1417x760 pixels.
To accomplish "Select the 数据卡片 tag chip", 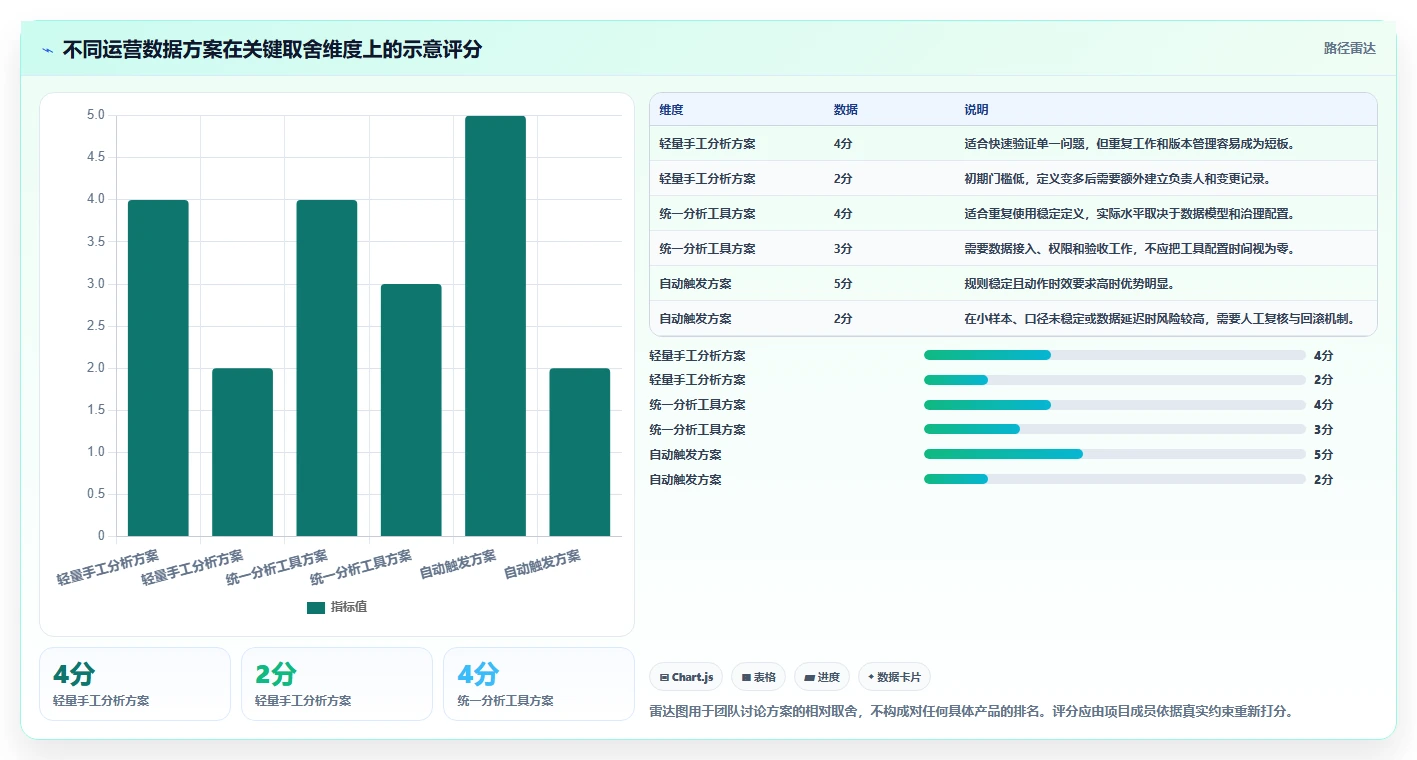I will pyautogui.click(x=894, y=677).
